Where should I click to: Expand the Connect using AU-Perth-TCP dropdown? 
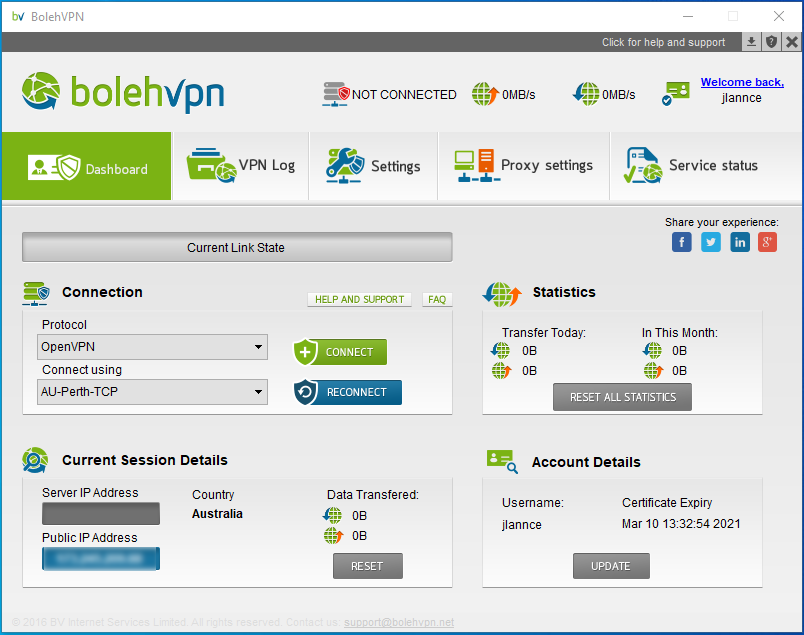(x=152, y=392)
